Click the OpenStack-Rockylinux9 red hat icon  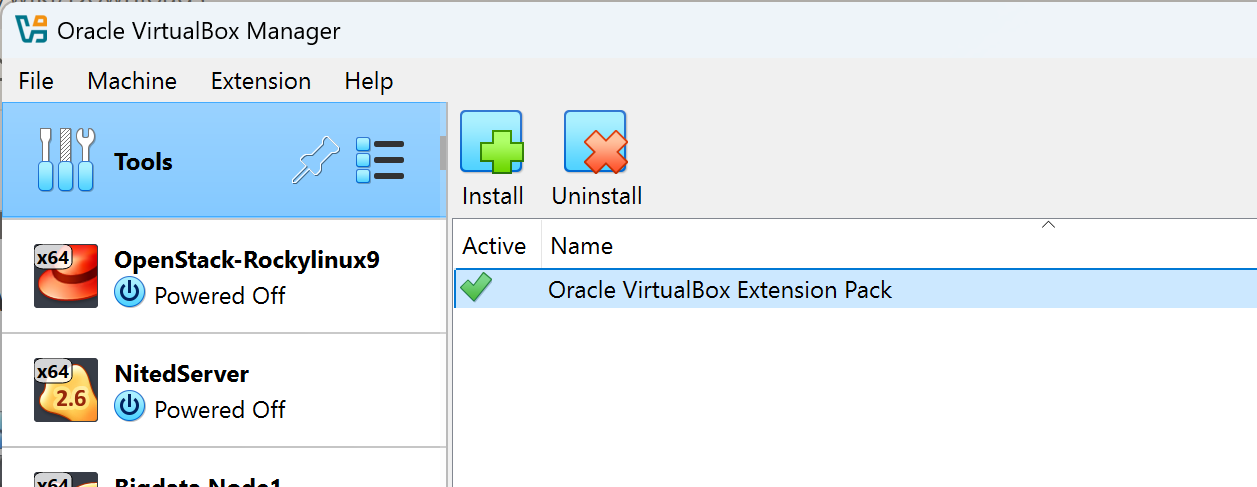[x=66, y=275]
